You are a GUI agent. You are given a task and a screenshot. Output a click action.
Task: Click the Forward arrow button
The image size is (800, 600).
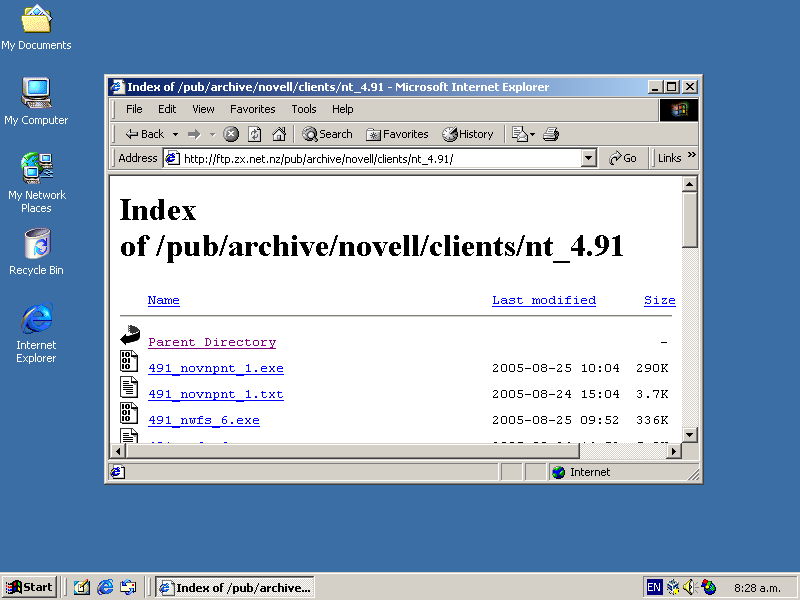click(x=194, y=134)
